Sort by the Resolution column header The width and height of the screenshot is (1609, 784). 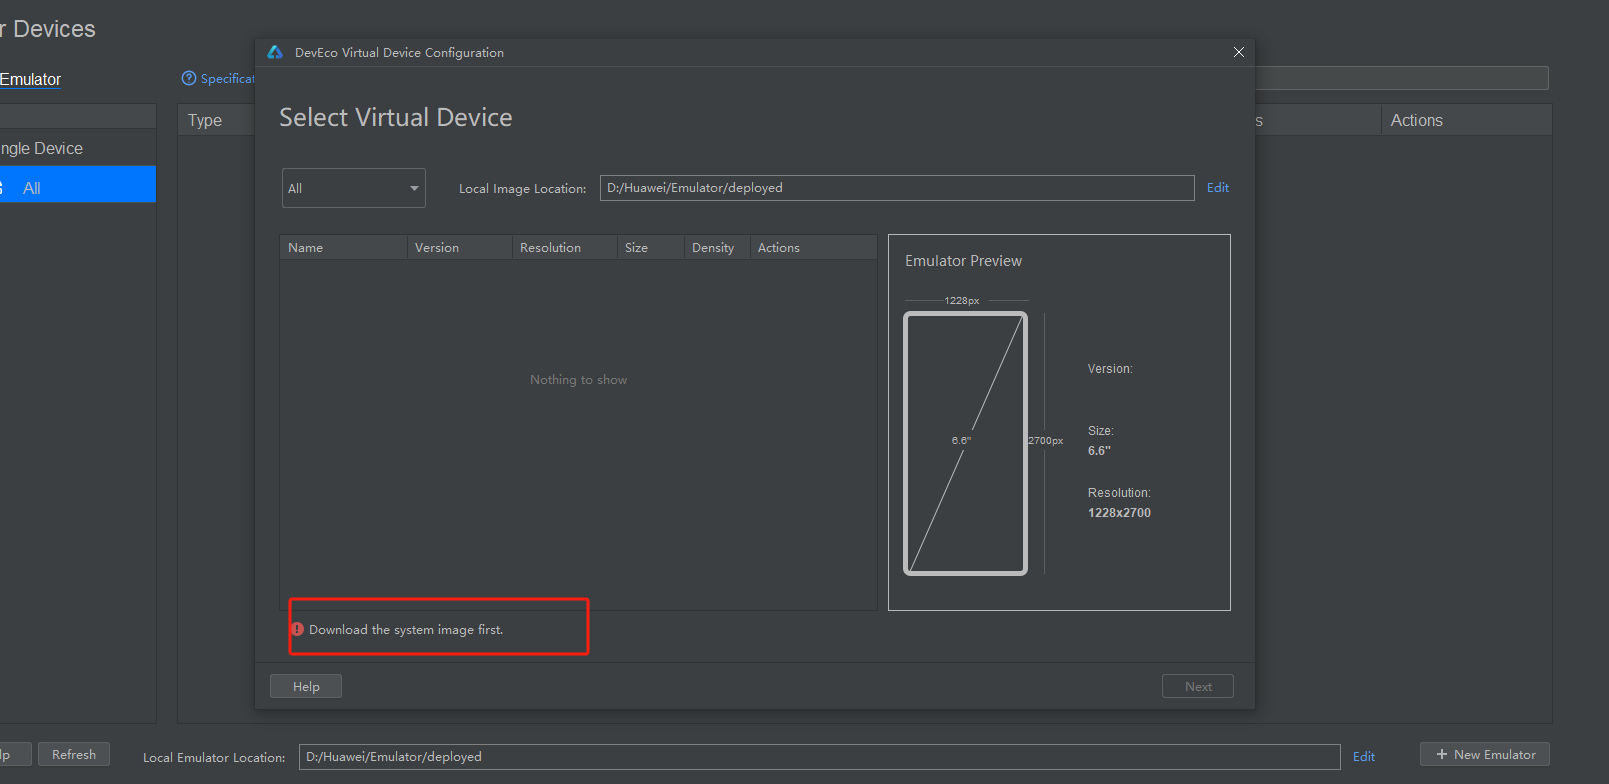565,248
